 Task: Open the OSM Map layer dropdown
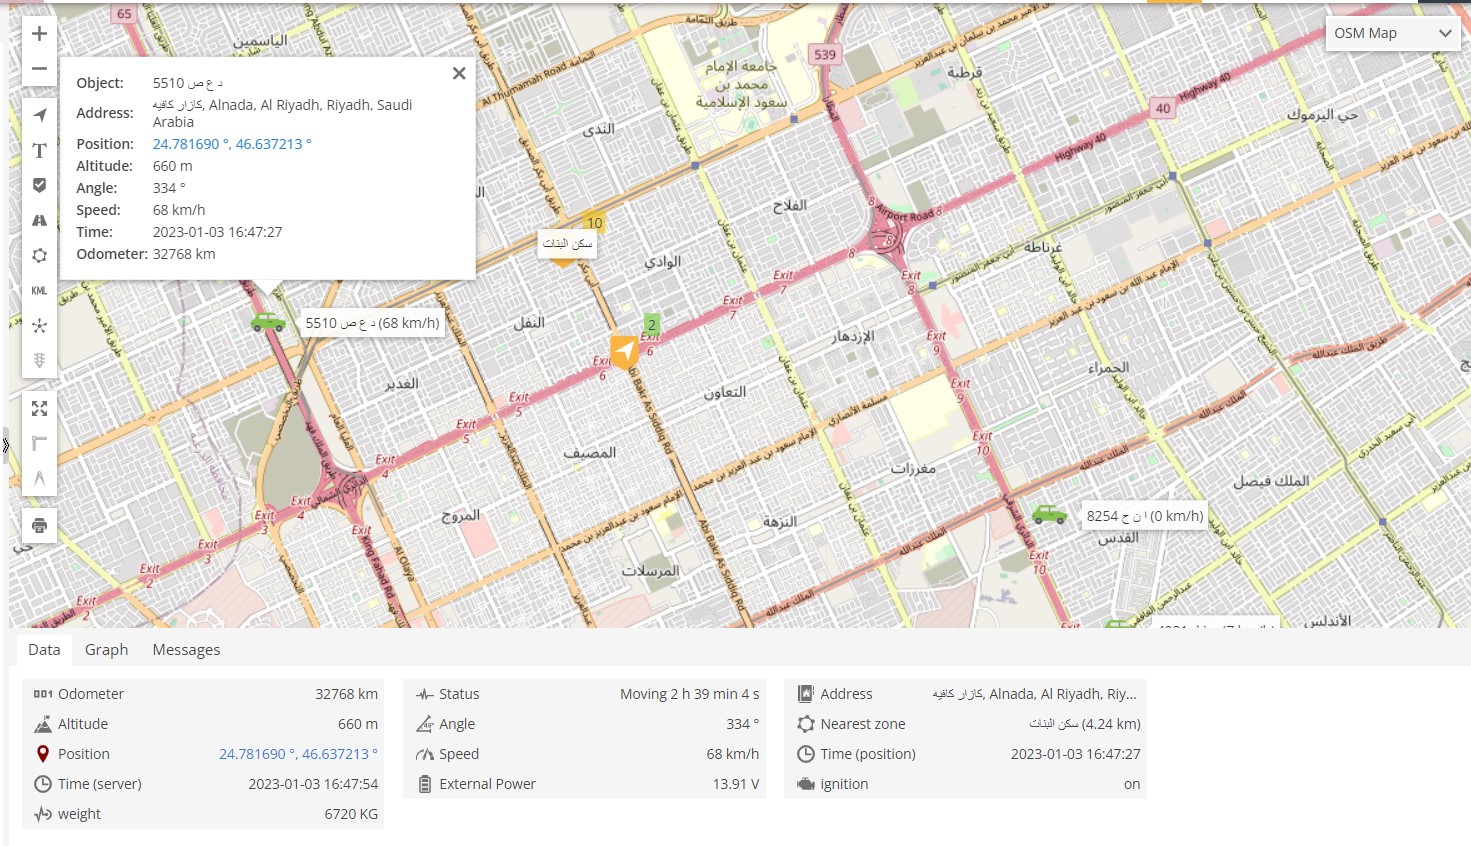[x=1392, y=33]
